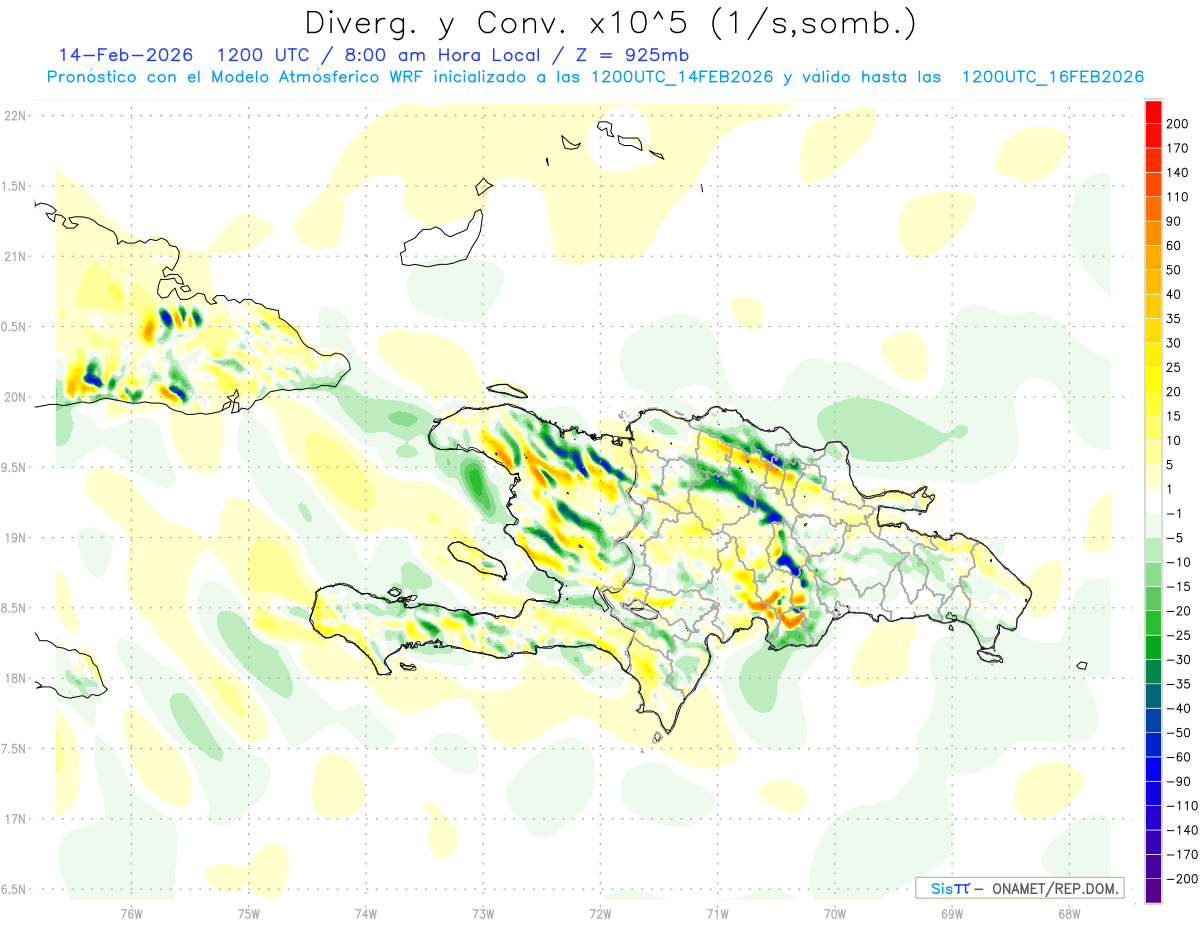Viewport: 1200px width, 927px height.
Task: Click the longitude label "73W"
Action: [483, 912]
